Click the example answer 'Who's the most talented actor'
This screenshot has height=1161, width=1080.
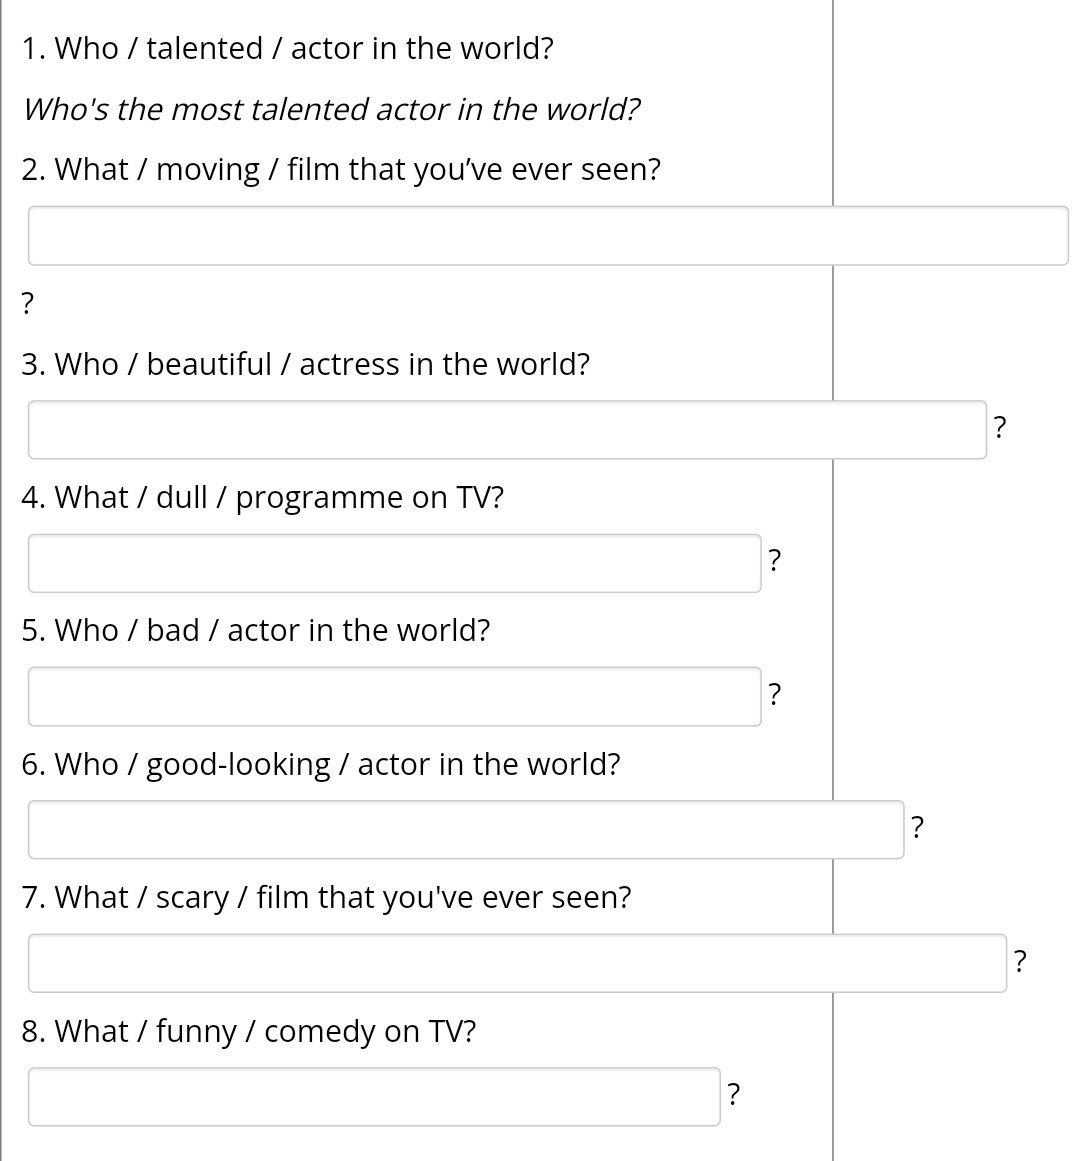pyautogui.click(x=332, y=109)
